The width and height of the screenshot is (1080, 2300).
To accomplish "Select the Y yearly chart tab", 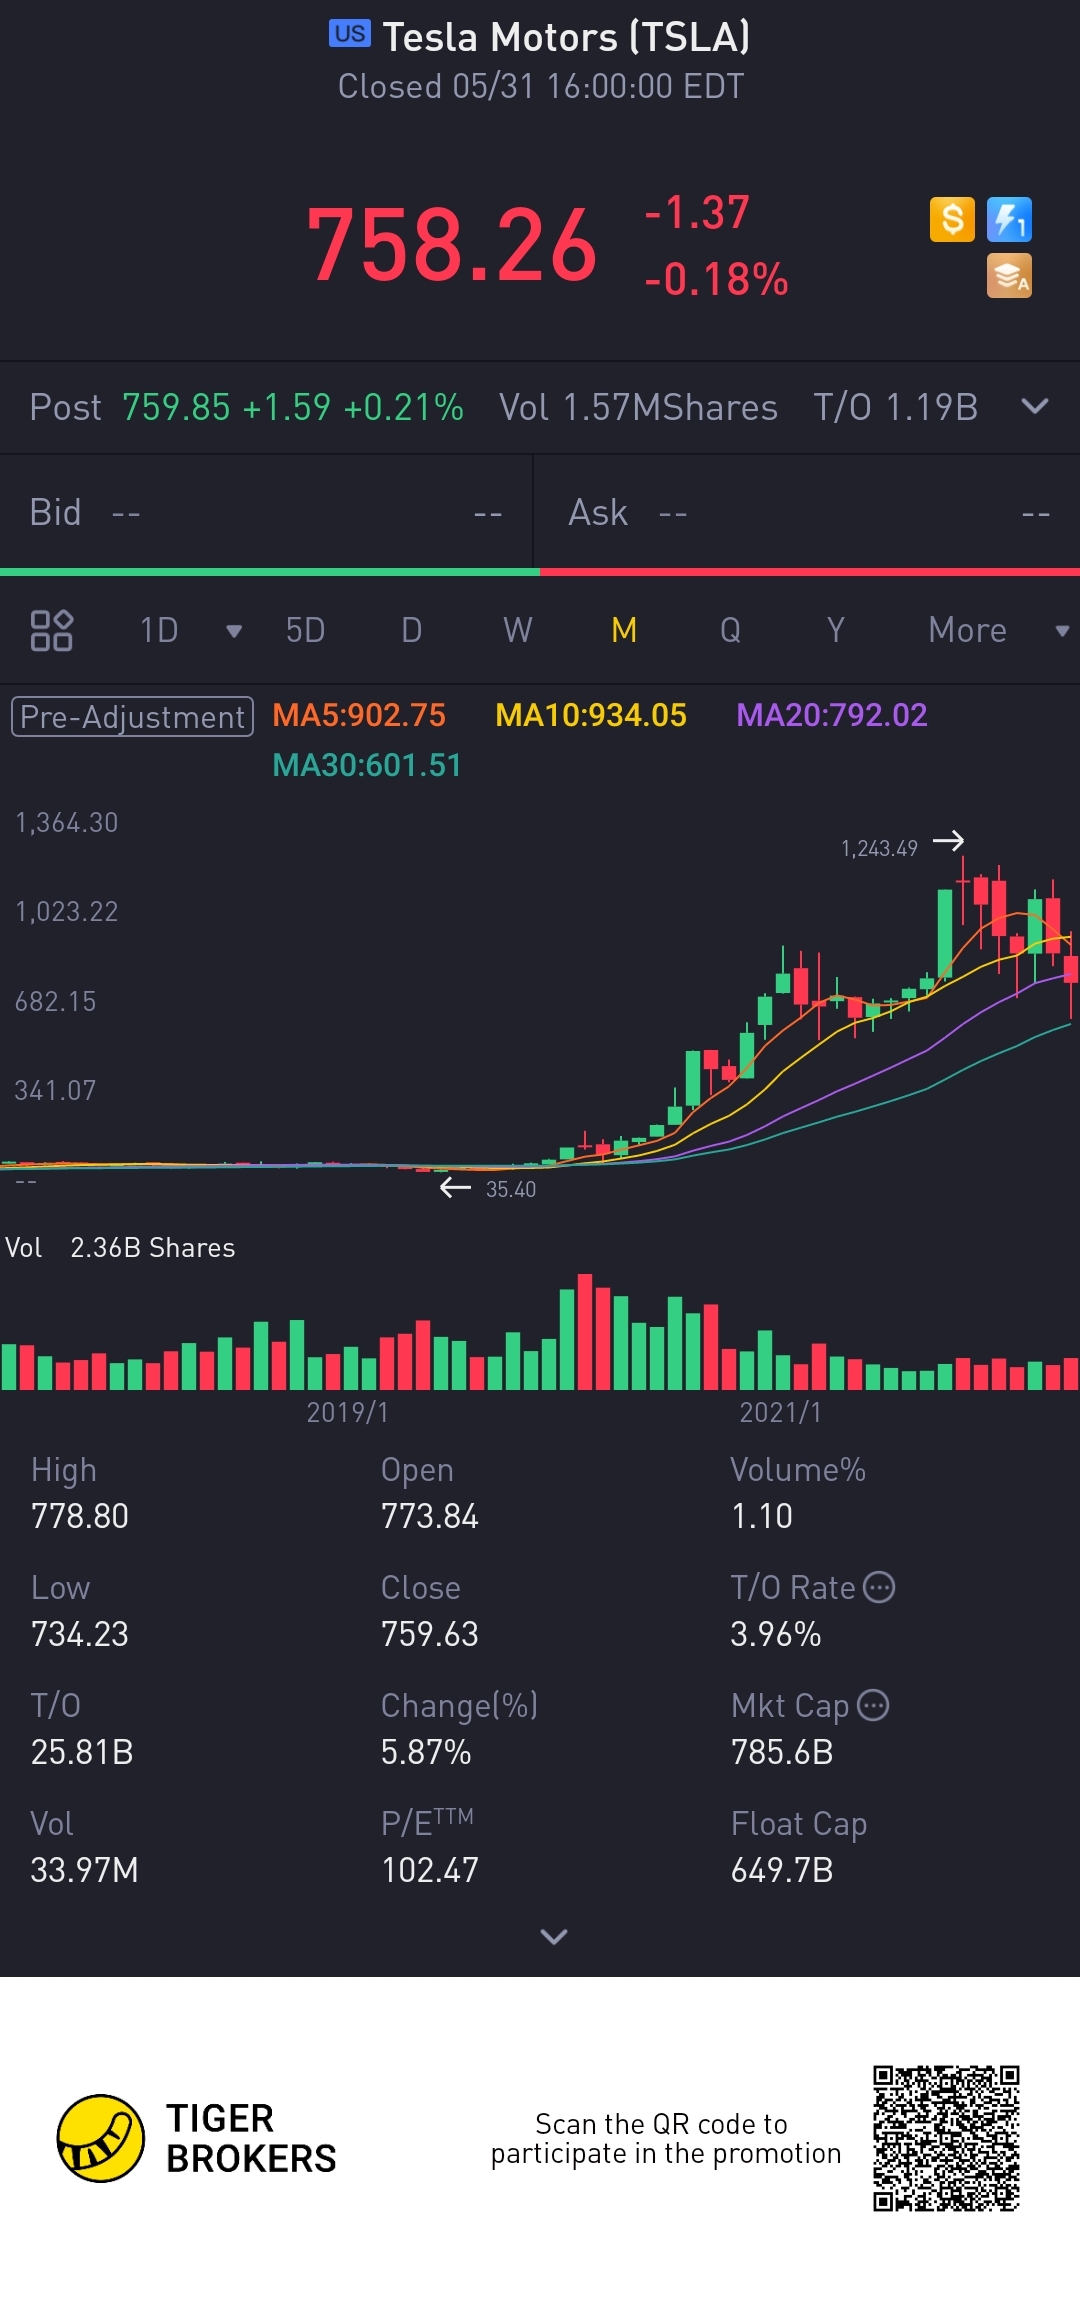I will pos(836,630).
